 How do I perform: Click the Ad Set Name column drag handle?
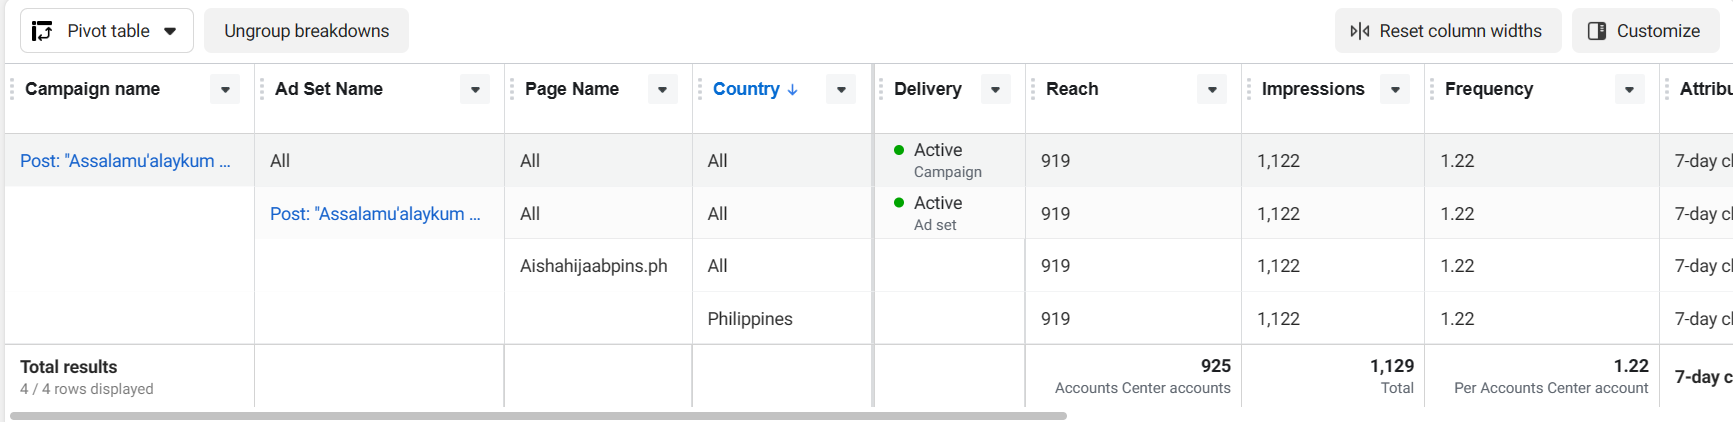click(x=262, y=89)
